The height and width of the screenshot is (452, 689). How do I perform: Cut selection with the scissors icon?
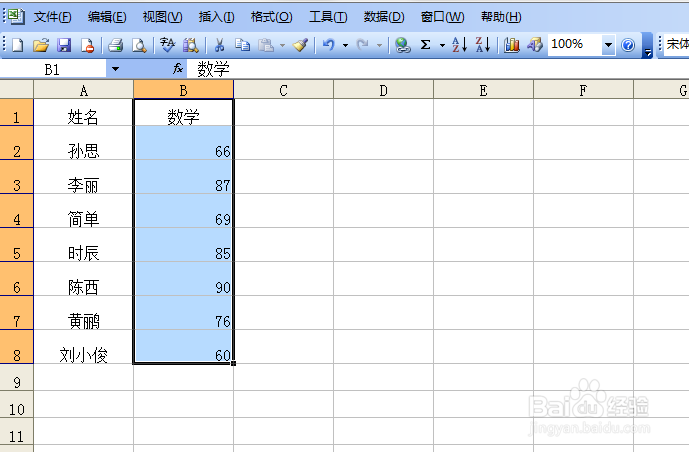click(219, 45)
